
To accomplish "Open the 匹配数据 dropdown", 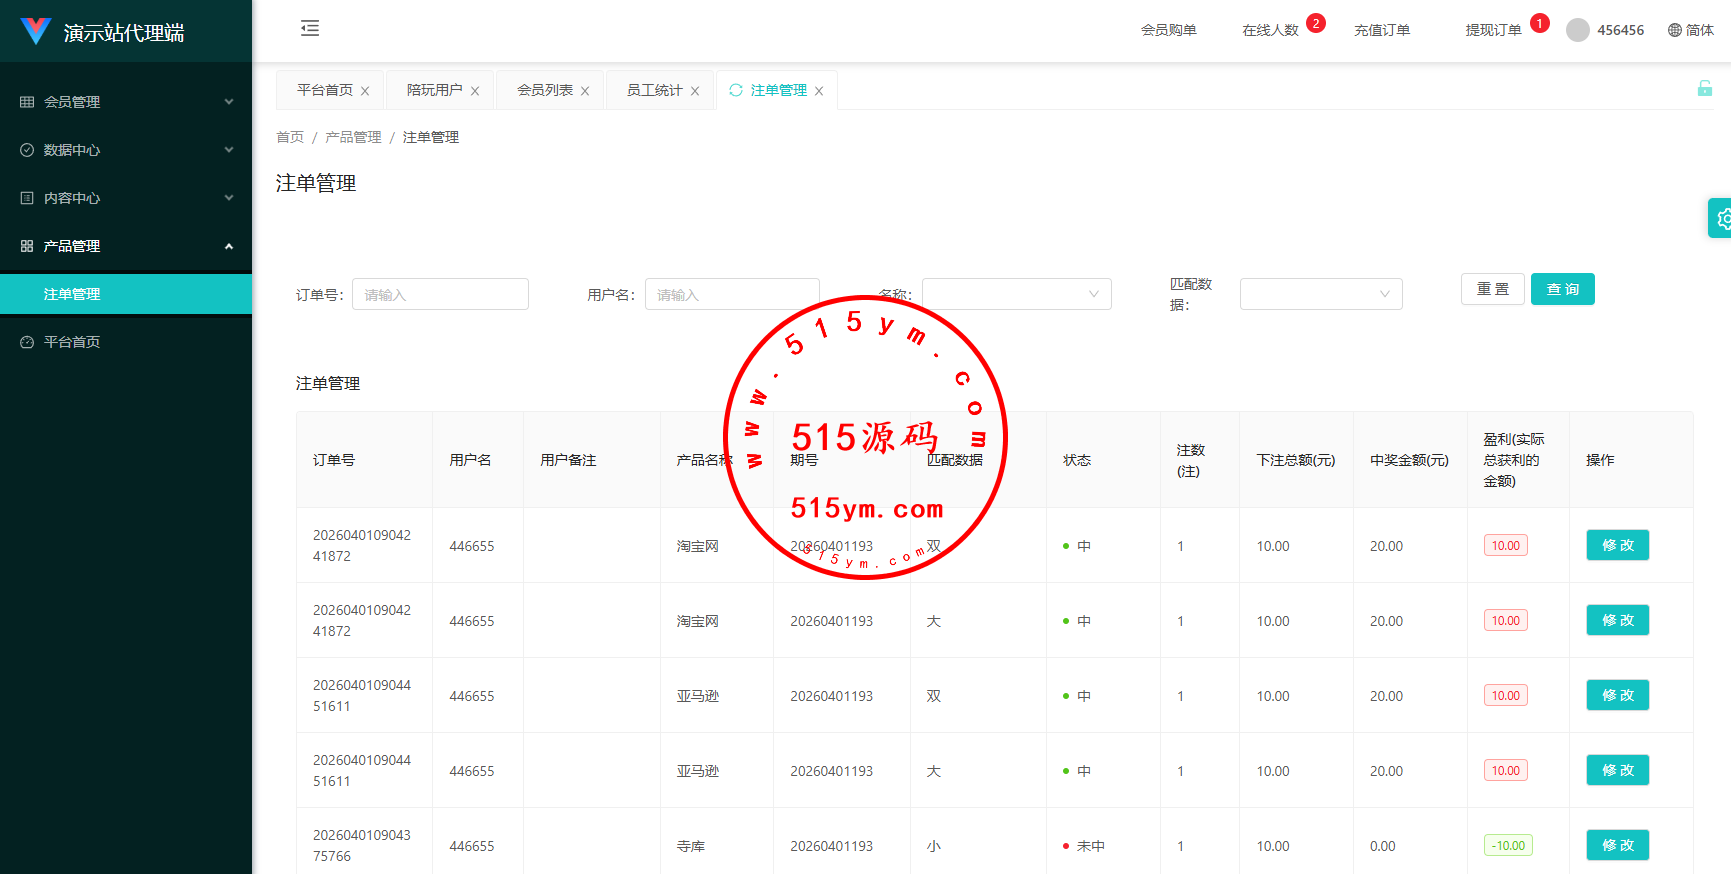I will (1320, 294).
